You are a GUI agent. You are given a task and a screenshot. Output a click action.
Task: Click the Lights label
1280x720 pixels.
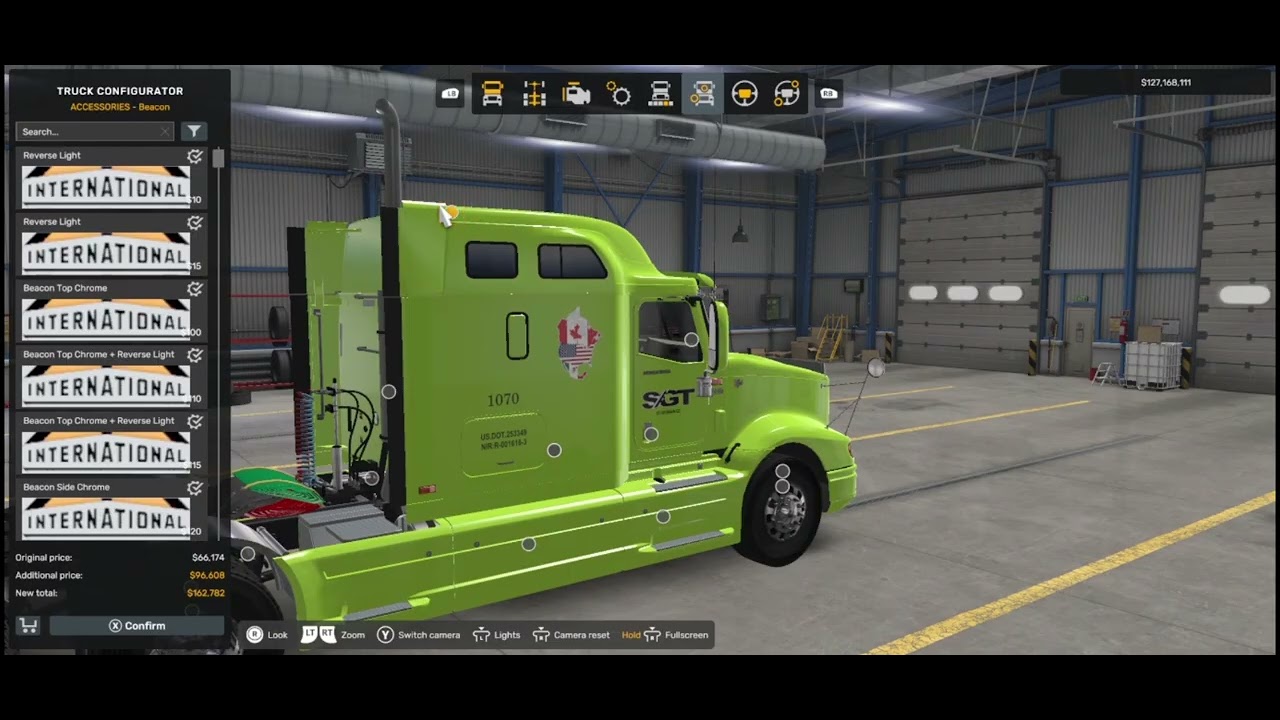[x=507, y=635]
